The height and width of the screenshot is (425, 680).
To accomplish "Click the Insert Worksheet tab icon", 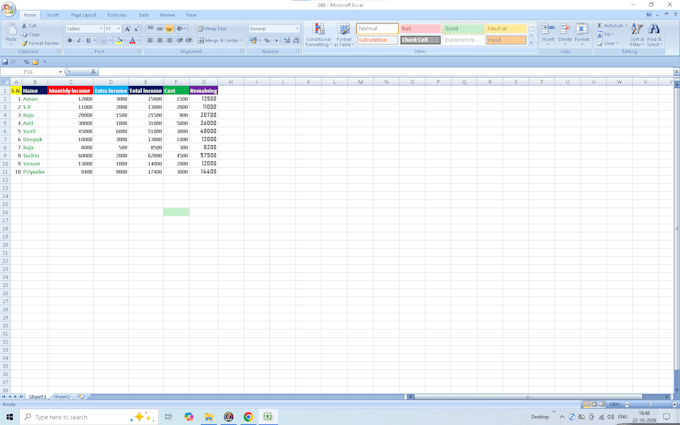I will [x=81, y=397].
